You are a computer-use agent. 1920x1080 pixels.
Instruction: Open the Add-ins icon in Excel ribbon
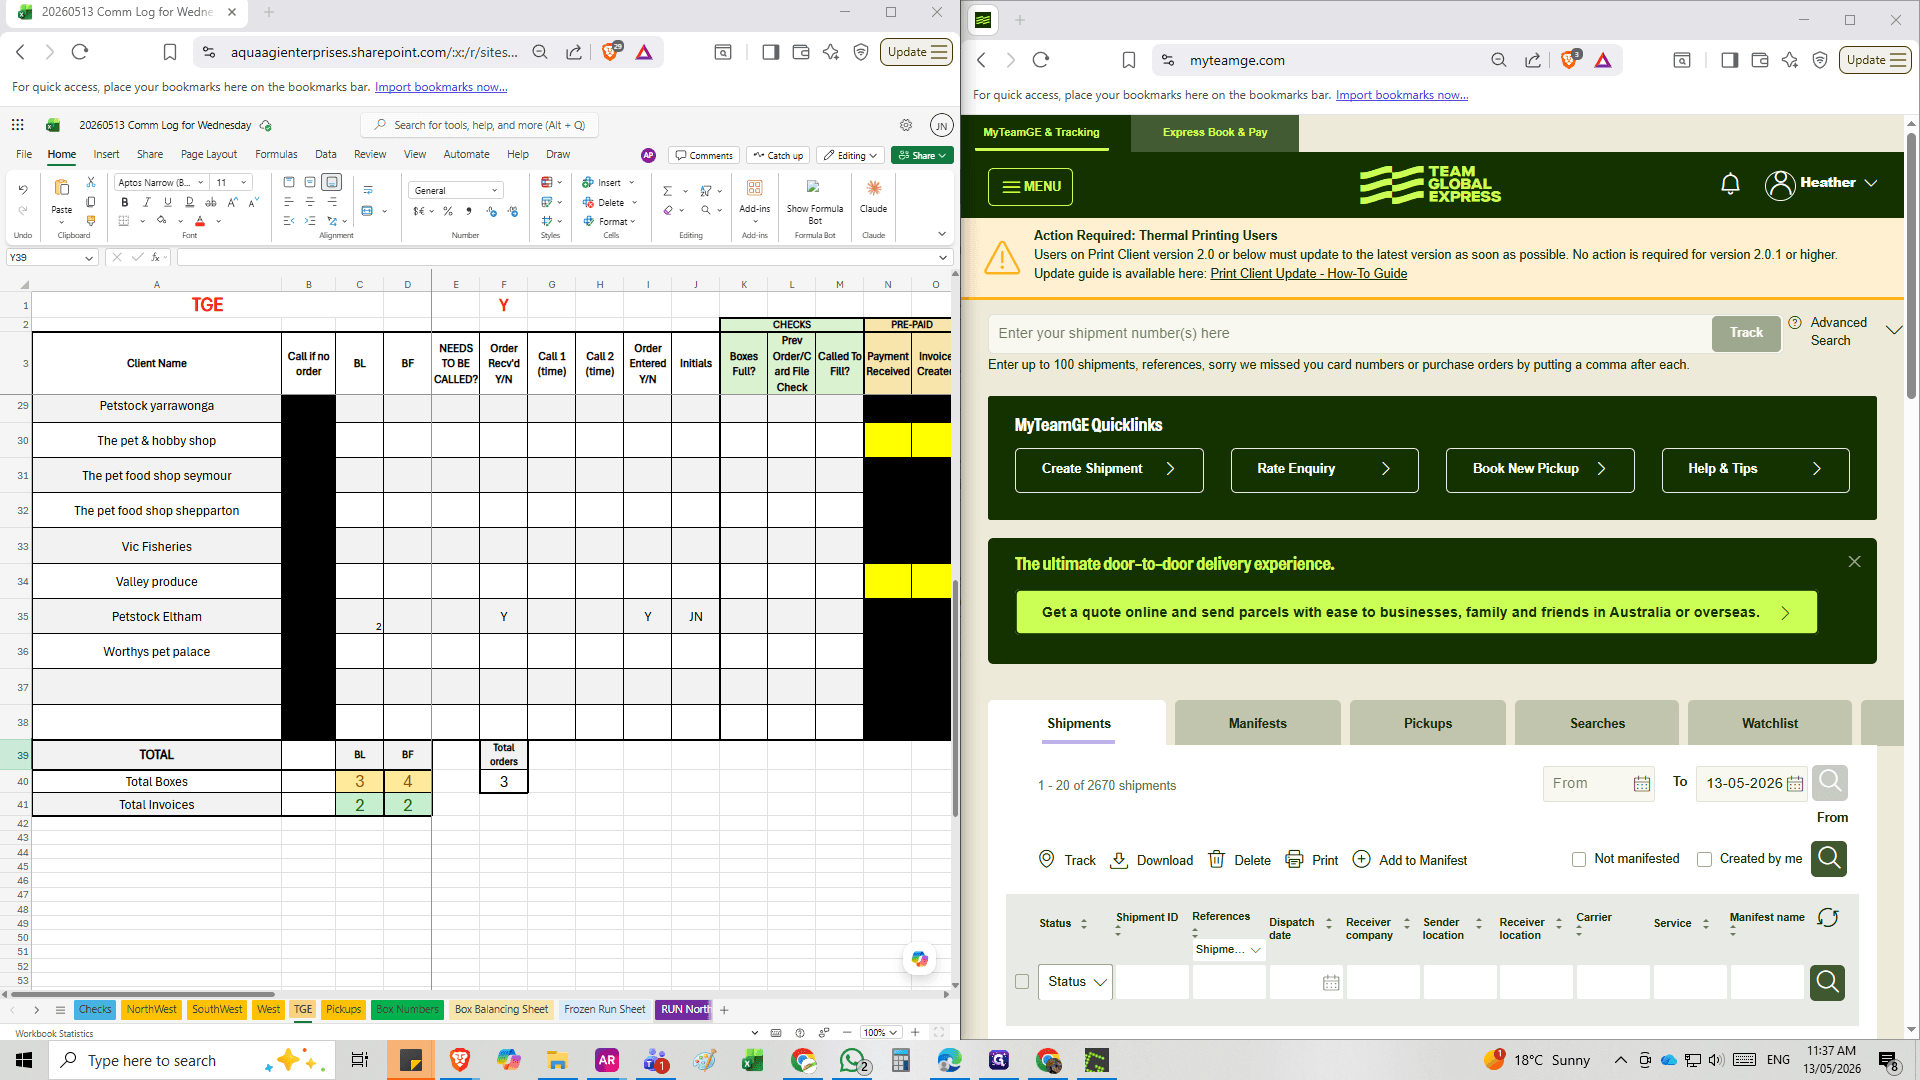755,188
